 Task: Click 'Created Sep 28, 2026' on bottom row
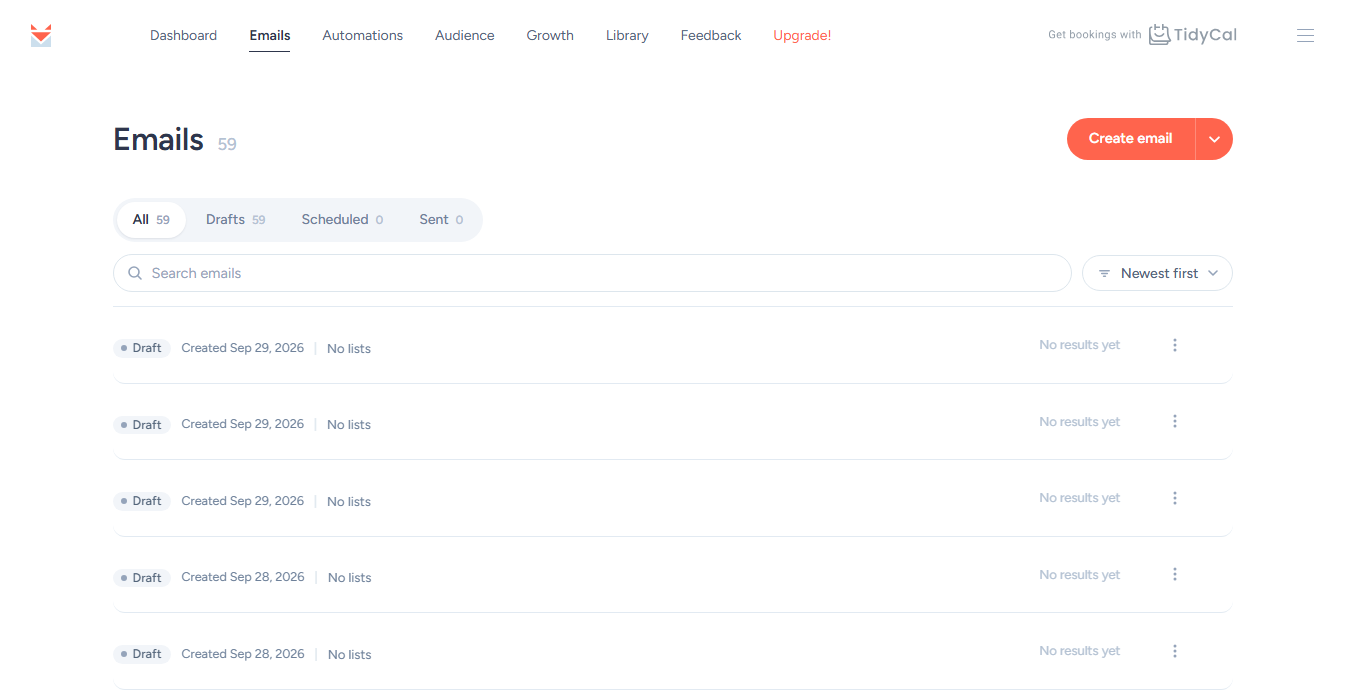coord(243,654)
